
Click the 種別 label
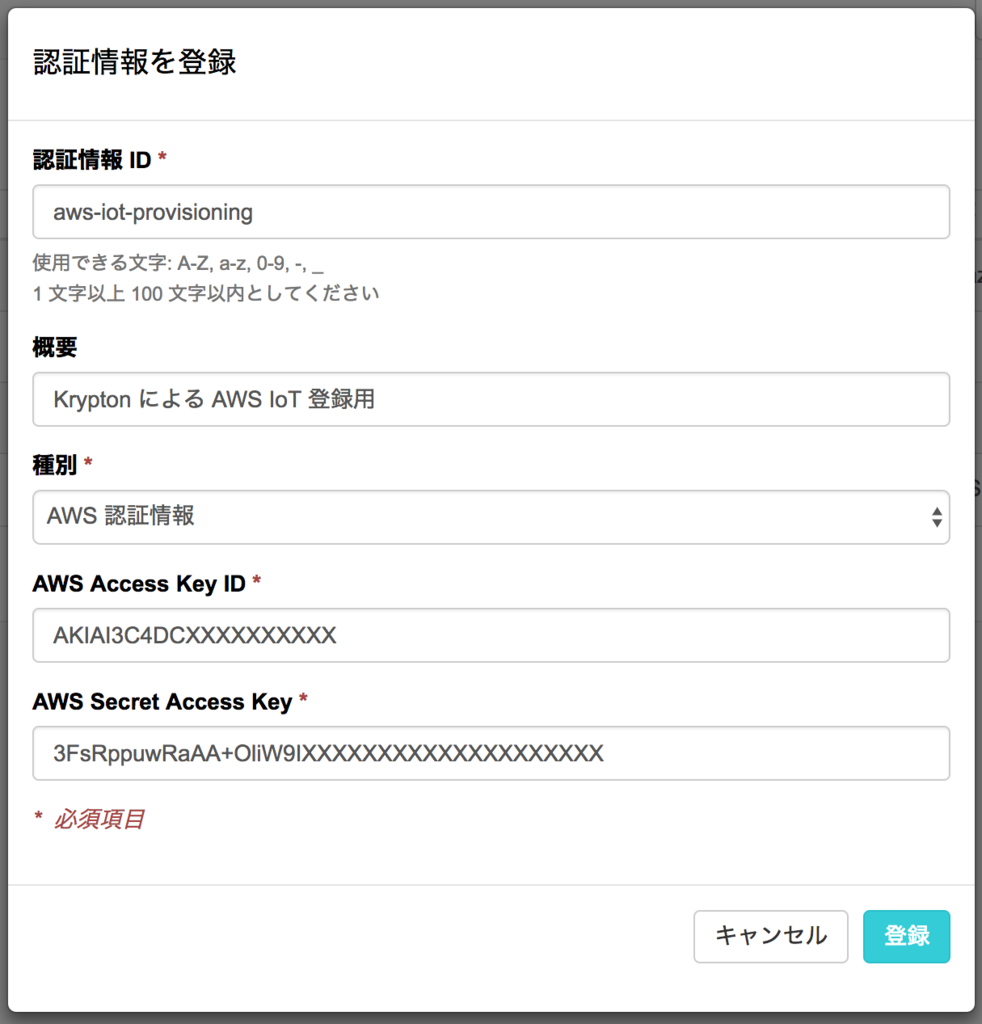[55, 465]
